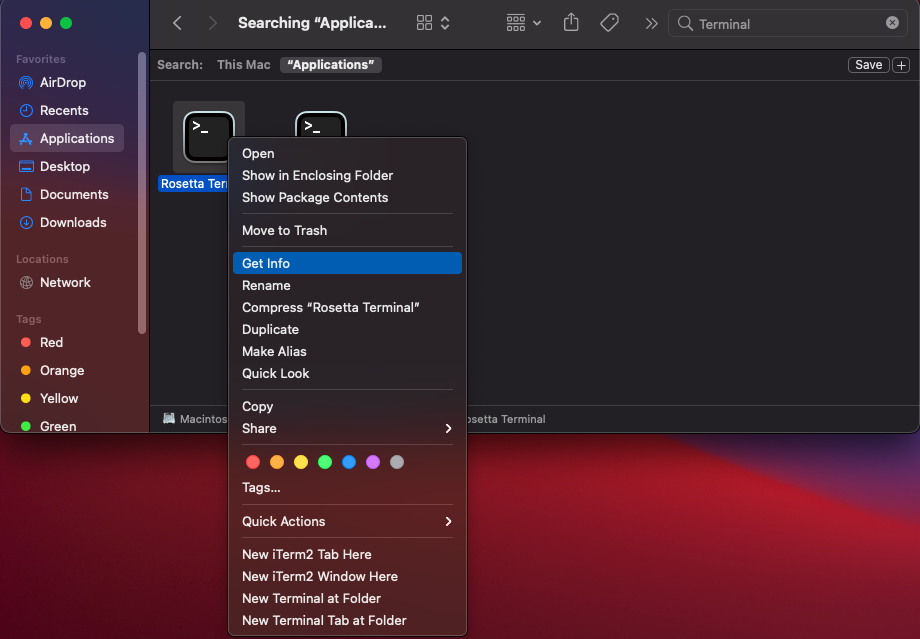
Task: Click the Share toolbar icon
Action: (x=571, y=23)
